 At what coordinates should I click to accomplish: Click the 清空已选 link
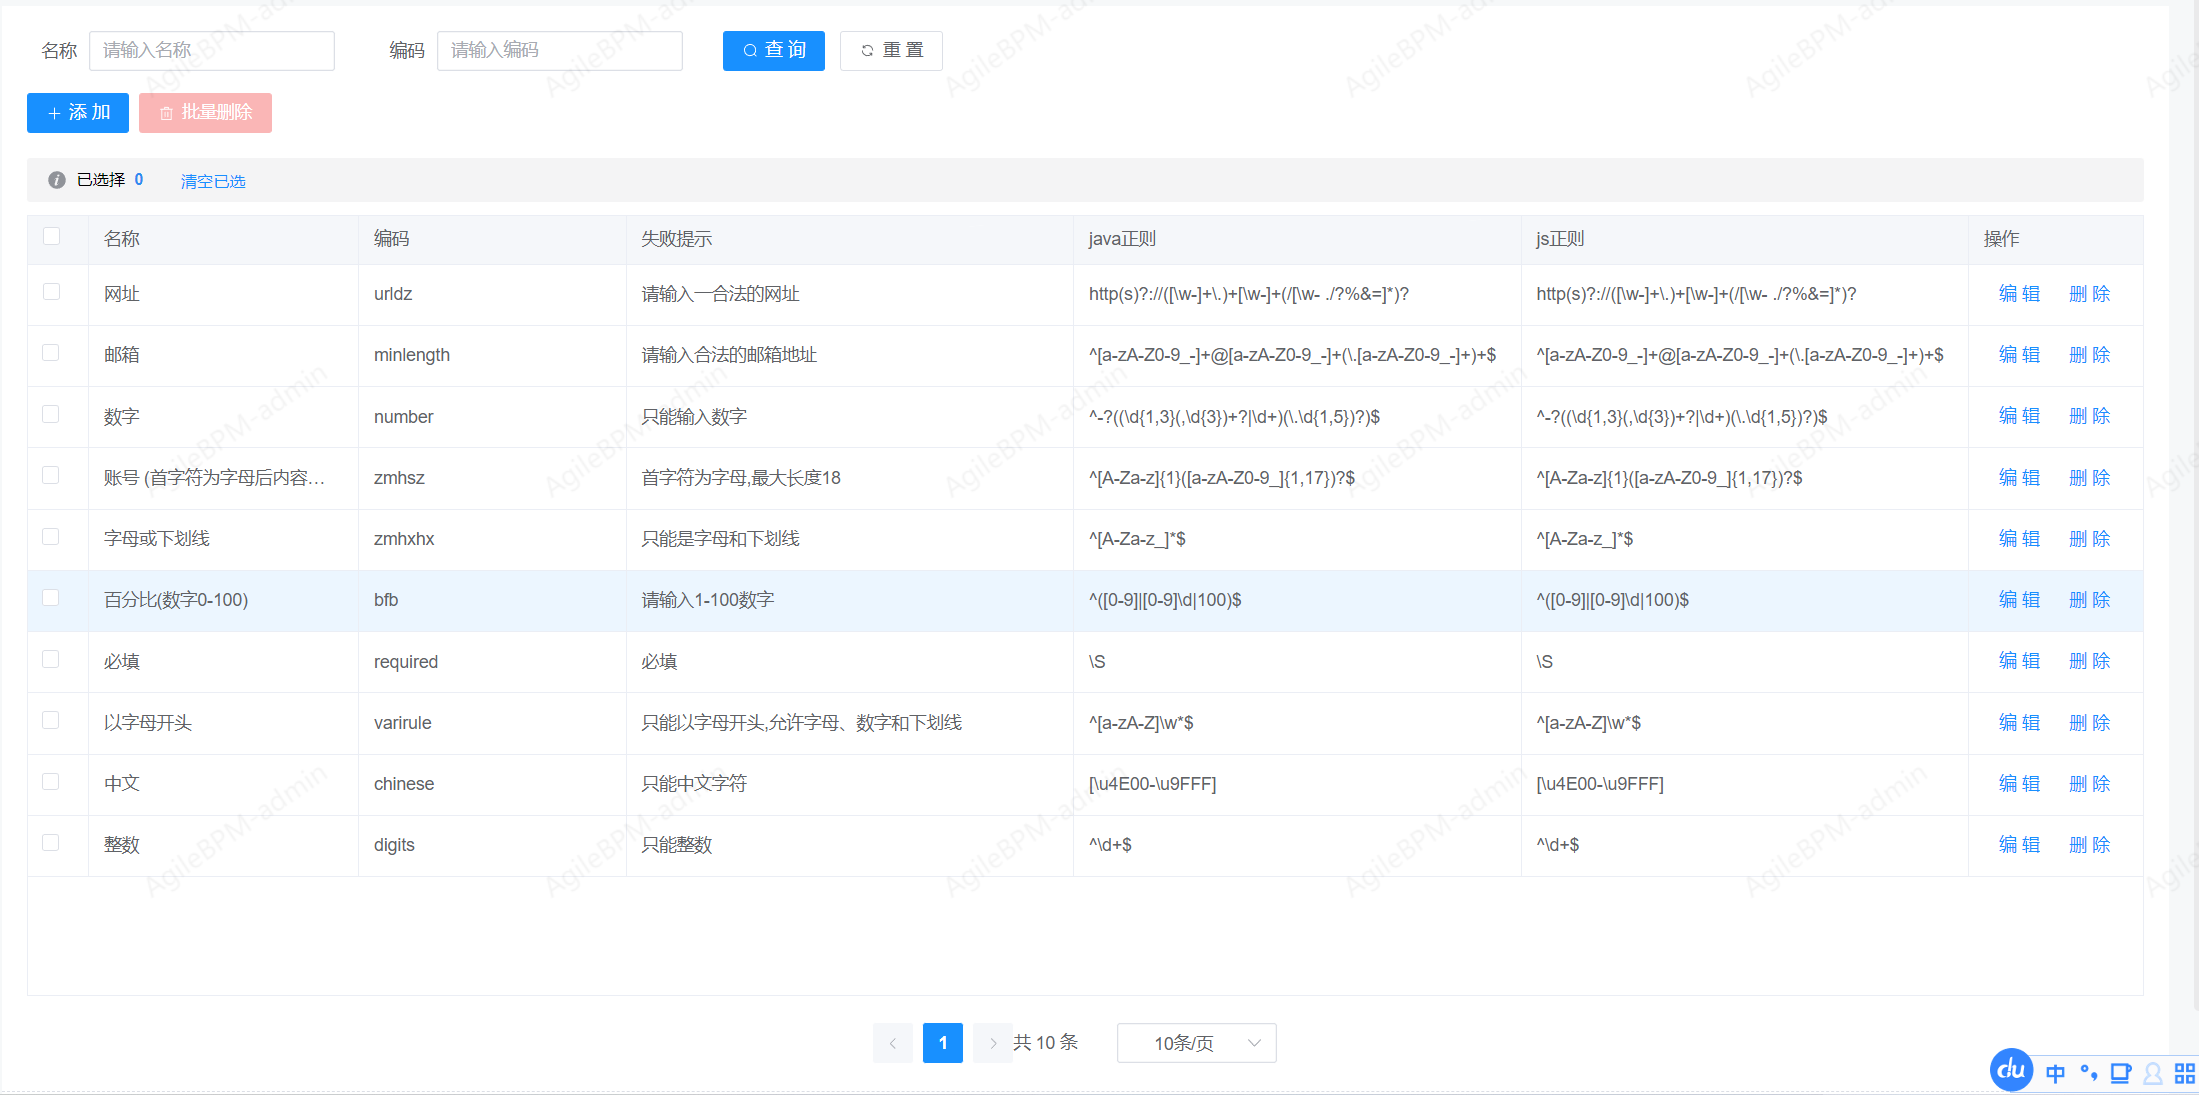[x=213, y=181]
